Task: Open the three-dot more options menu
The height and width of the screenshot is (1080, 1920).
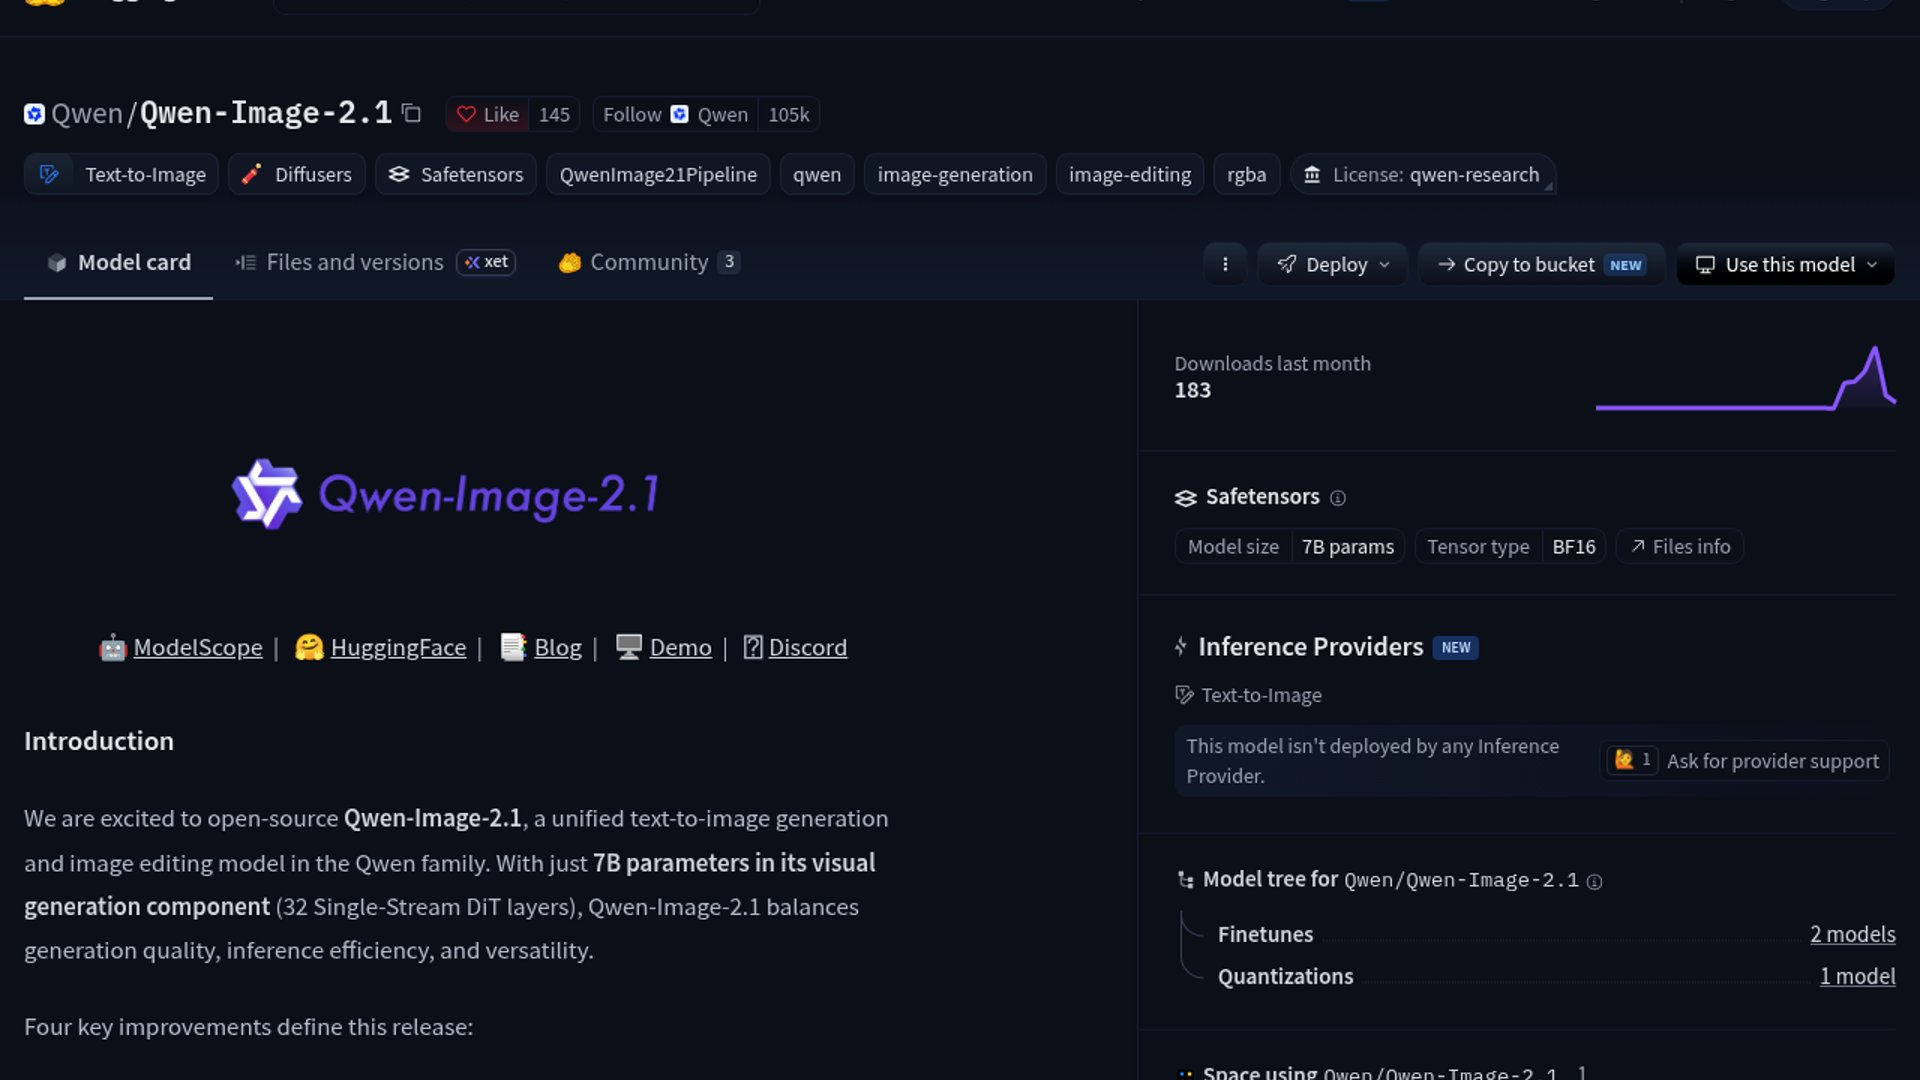Action: pyautogui.click(x=1225, y=265)
